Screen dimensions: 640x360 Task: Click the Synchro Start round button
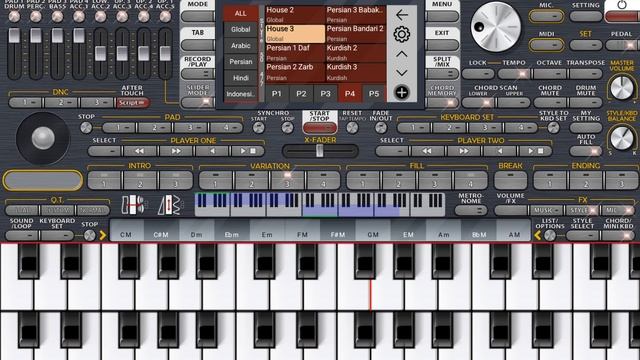click(258, 128)
